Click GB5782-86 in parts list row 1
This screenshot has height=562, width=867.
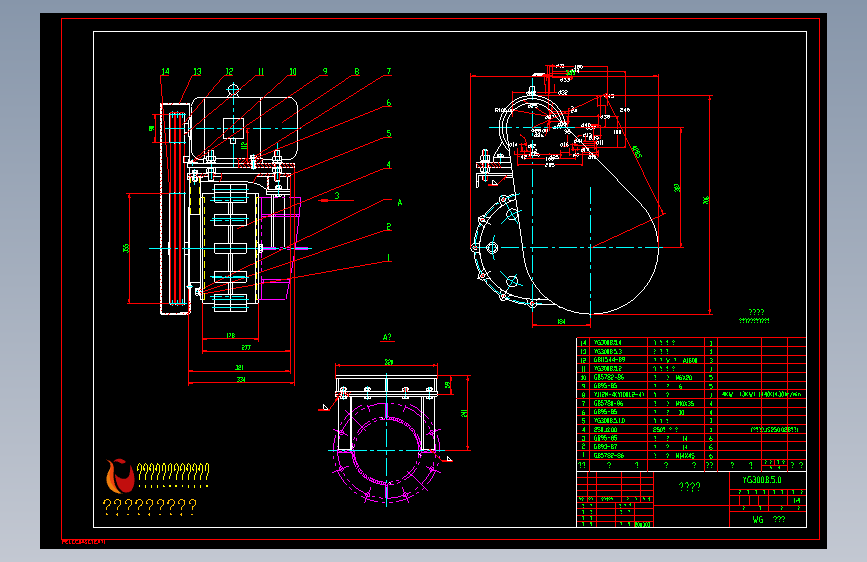(x=608, y=456)
